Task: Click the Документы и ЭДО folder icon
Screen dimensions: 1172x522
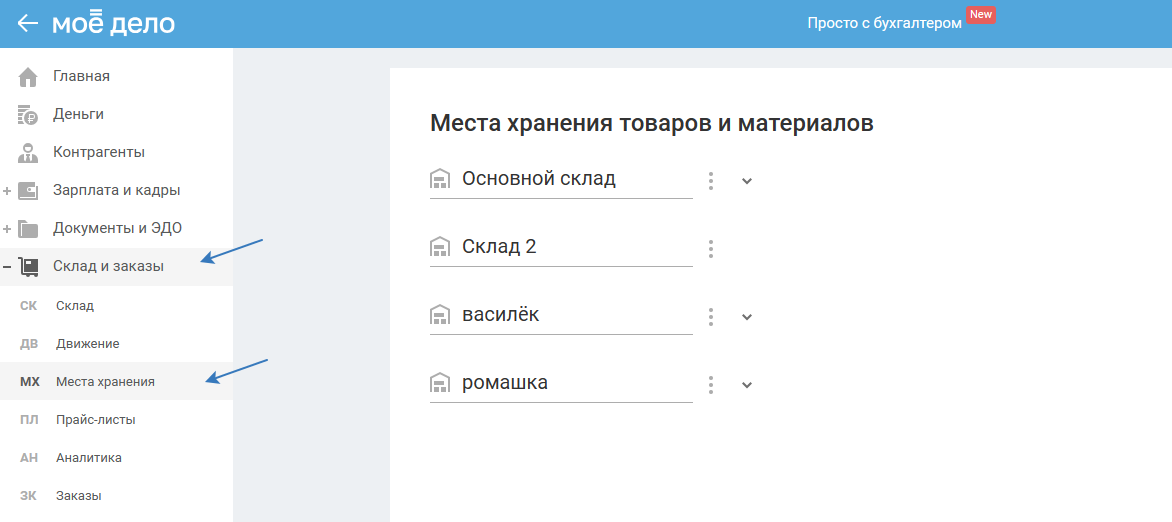Action: click(28, 228)
